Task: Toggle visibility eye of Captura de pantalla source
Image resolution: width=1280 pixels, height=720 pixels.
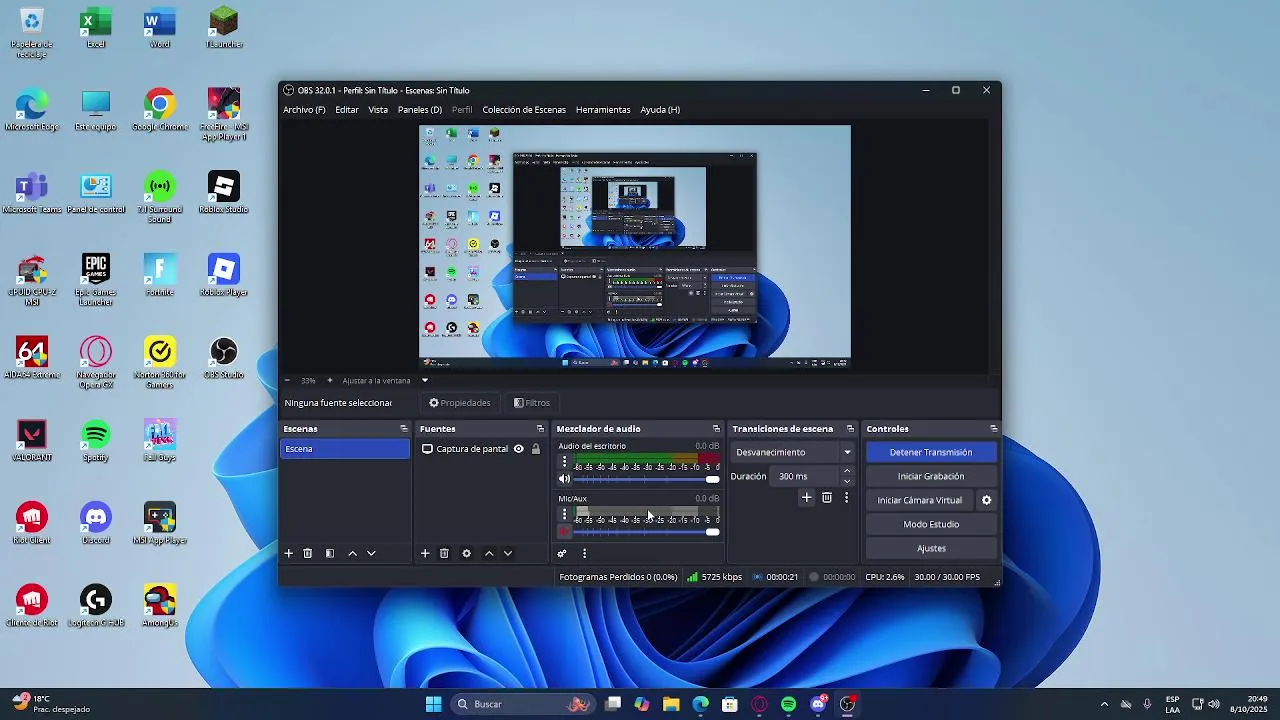Action: tap(518, 449)
